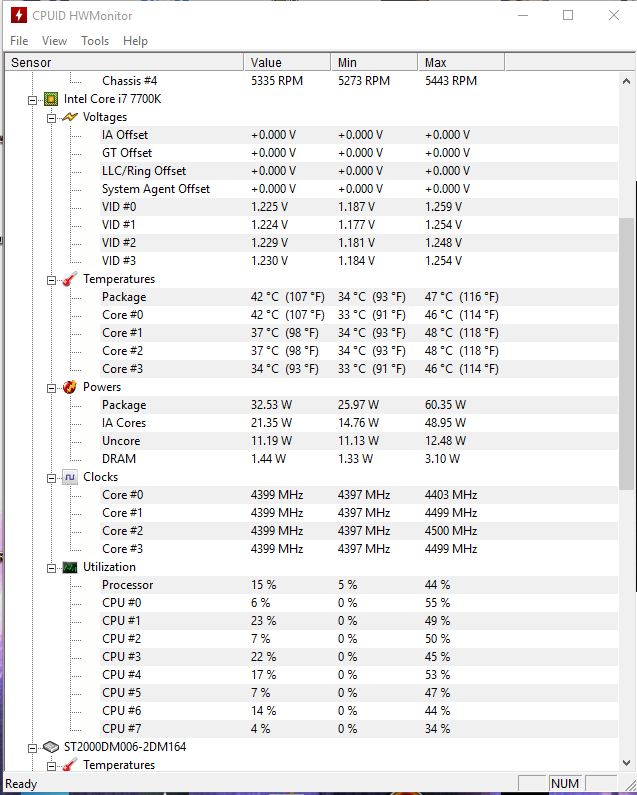
Task: Collapse the Intel Core i7 7700K node
Action: tap(32, 100)
